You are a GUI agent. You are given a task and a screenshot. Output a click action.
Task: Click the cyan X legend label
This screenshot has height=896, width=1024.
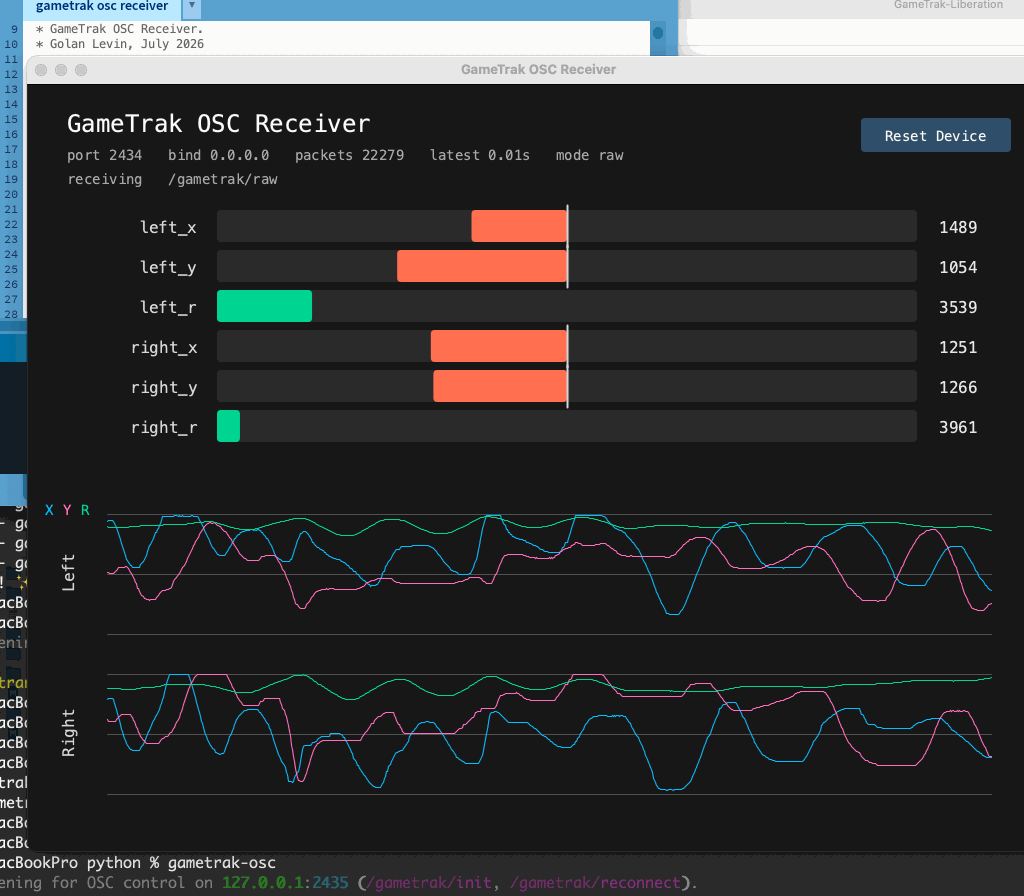(x=49, y=510)
